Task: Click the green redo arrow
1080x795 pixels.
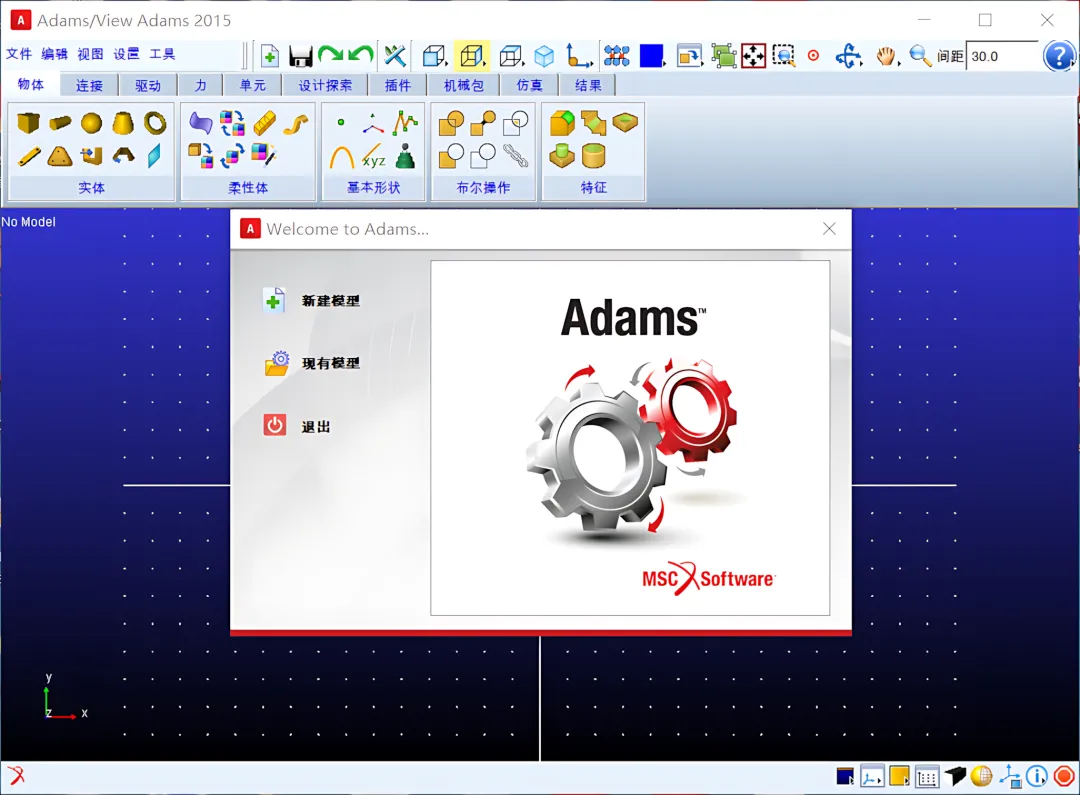Action: tap(331, 55)
